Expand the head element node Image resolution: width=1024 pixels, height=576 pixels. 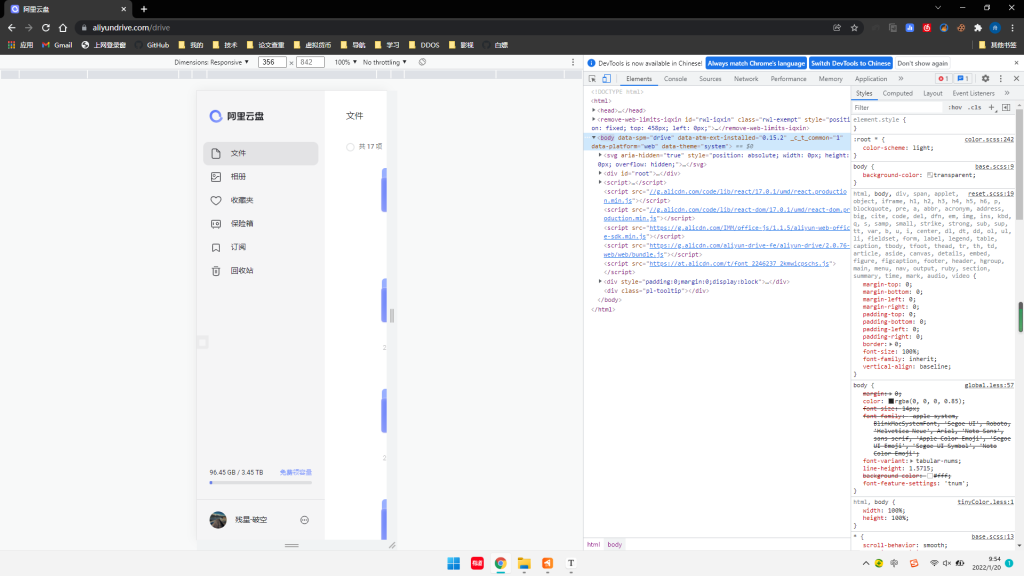pyautogui.click(x=594, y=110)
